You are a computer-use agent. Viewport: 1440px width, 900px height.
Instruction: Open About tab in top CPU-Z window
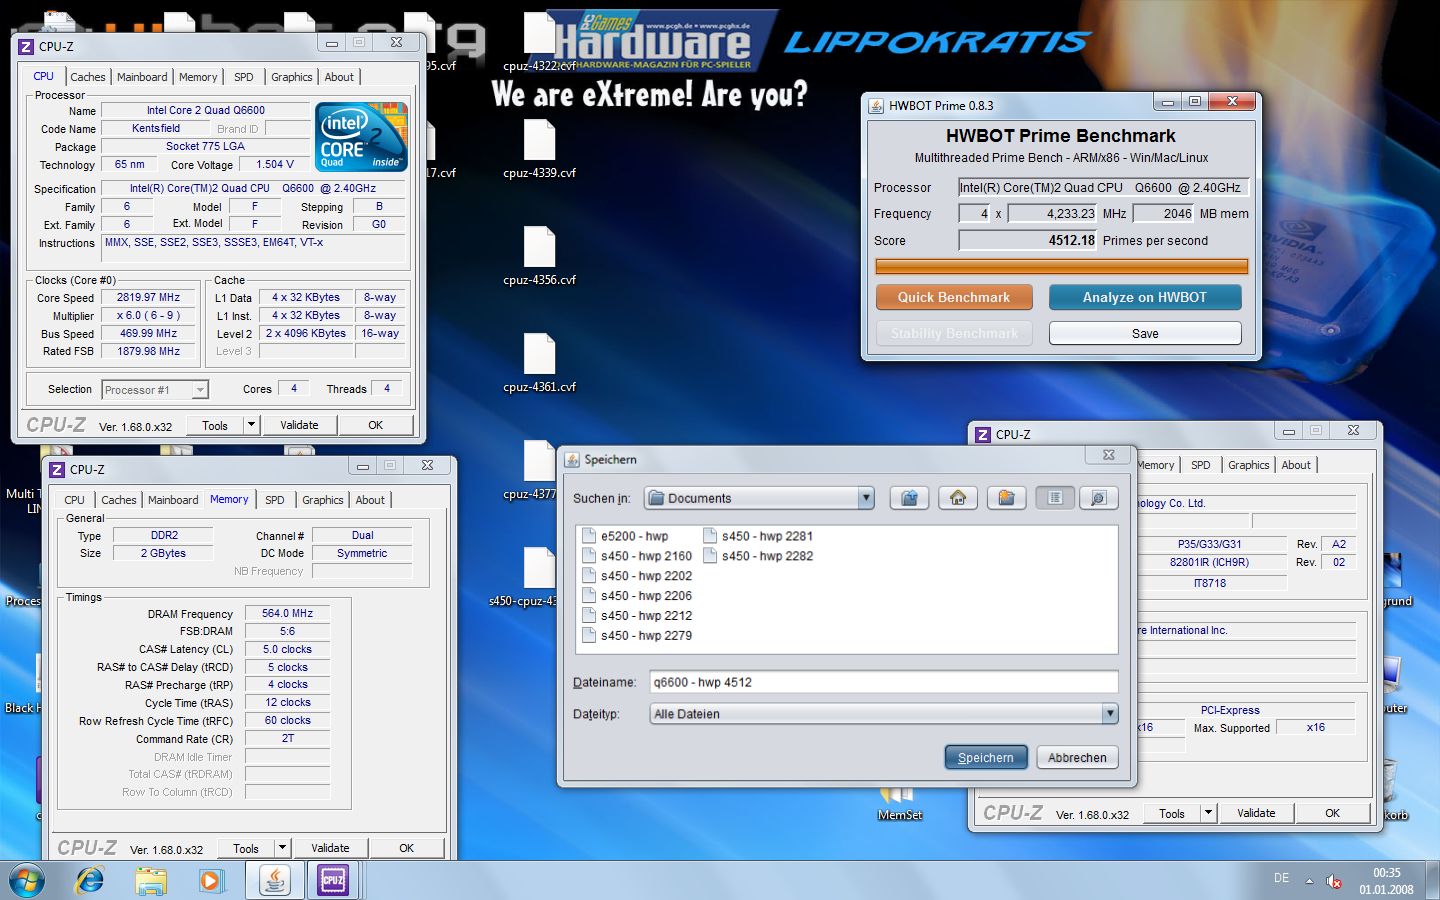(339, 77)
